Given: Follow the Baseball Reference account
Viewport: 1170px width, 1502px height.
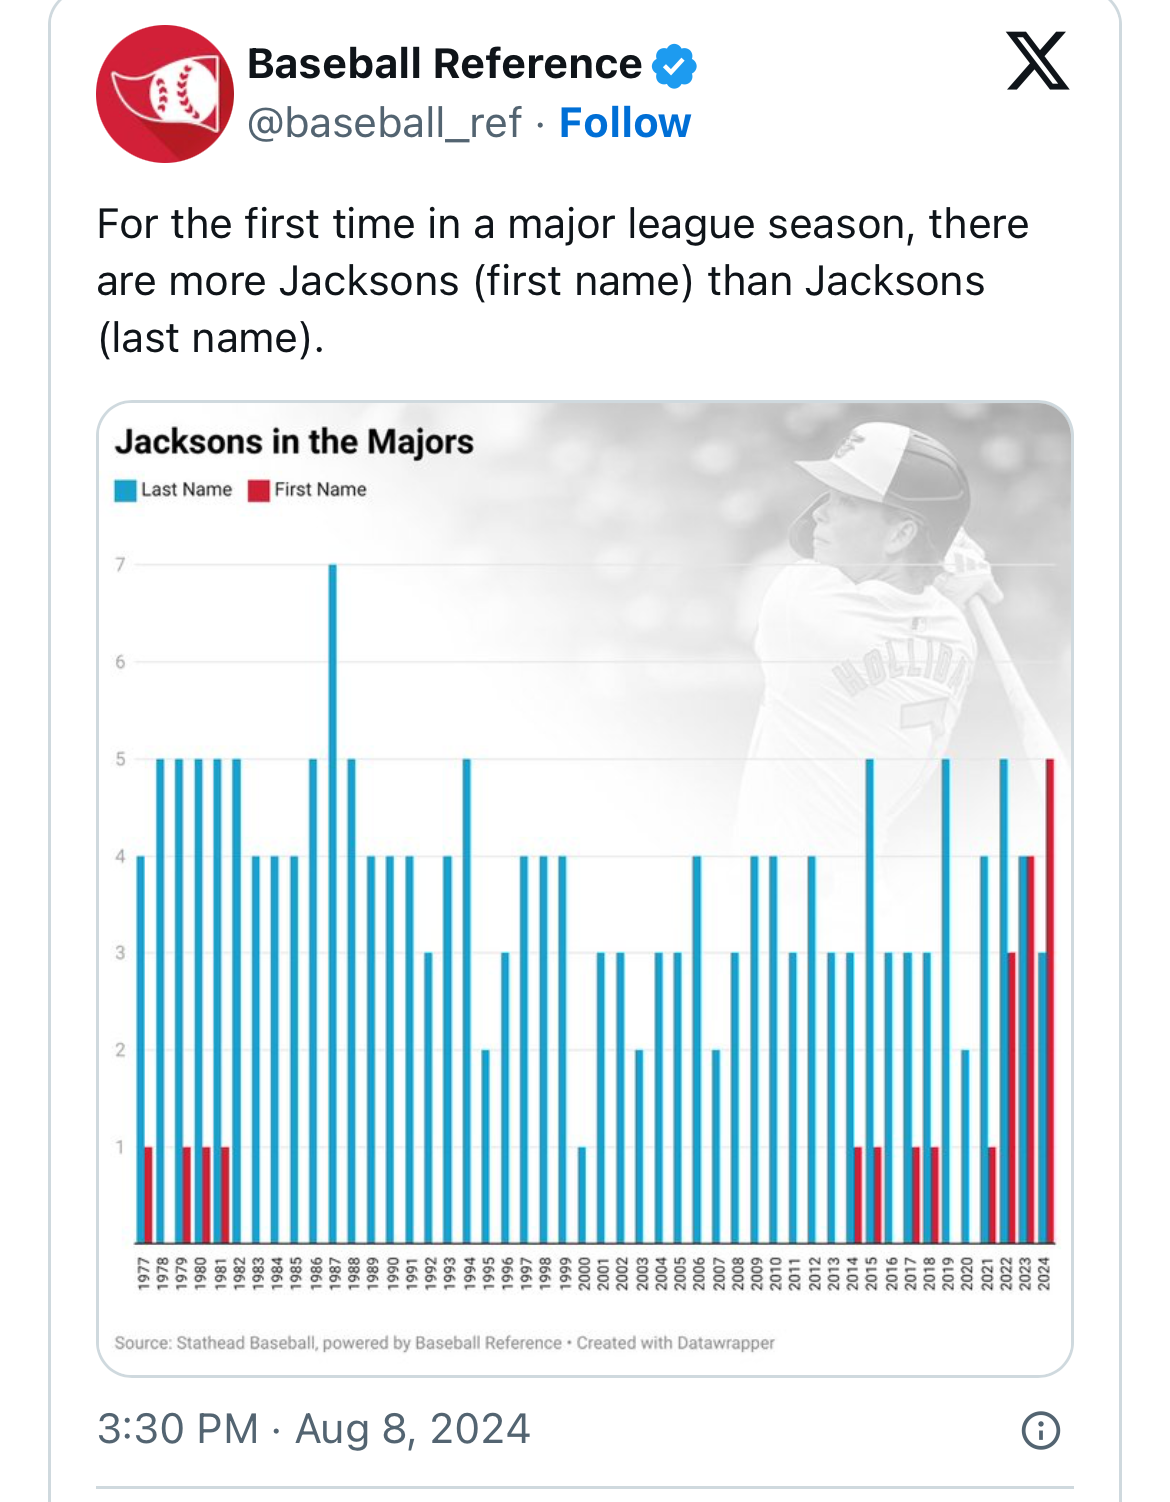Looking at the screenshot, I should pyautogui.click(x=625, y=123).
